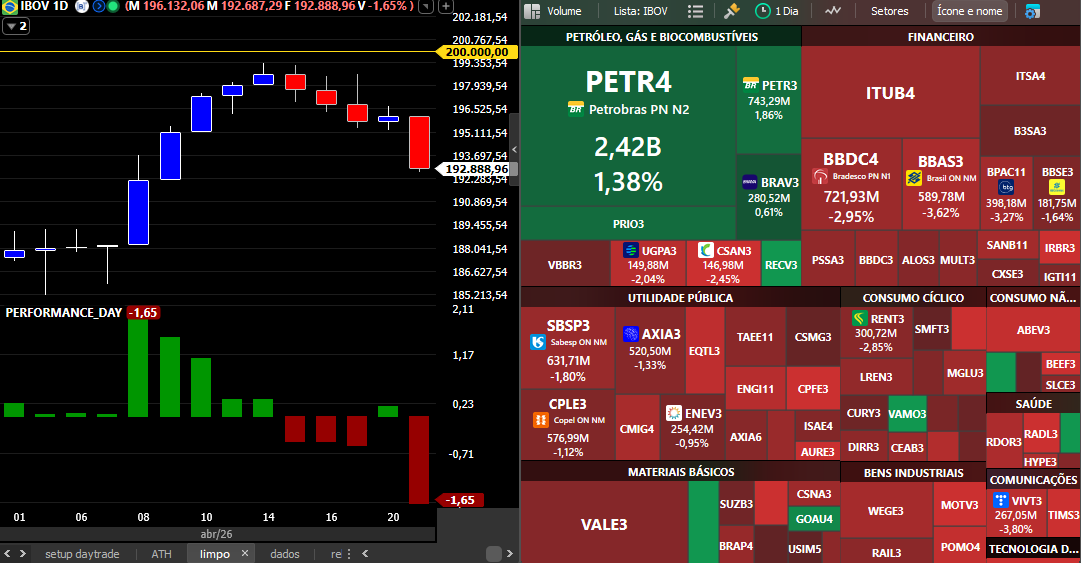Open the truncated re tab
Screen dimensions: 1081x563
pyautogui.click(x=336, y=554)
